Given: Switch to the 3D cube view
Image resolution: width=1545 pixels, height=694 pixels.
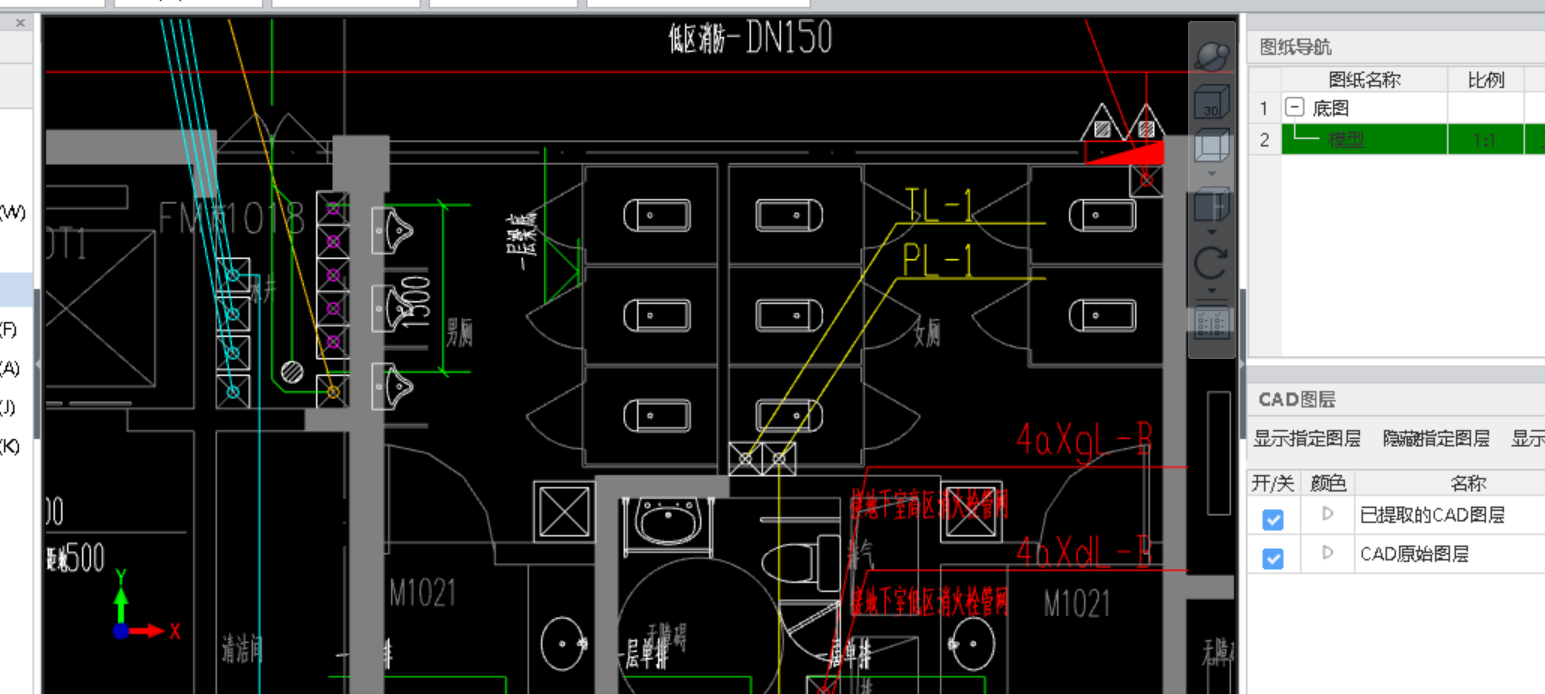Looking at the screenshot, I should pyautogui.click(x=1212, y=104).
